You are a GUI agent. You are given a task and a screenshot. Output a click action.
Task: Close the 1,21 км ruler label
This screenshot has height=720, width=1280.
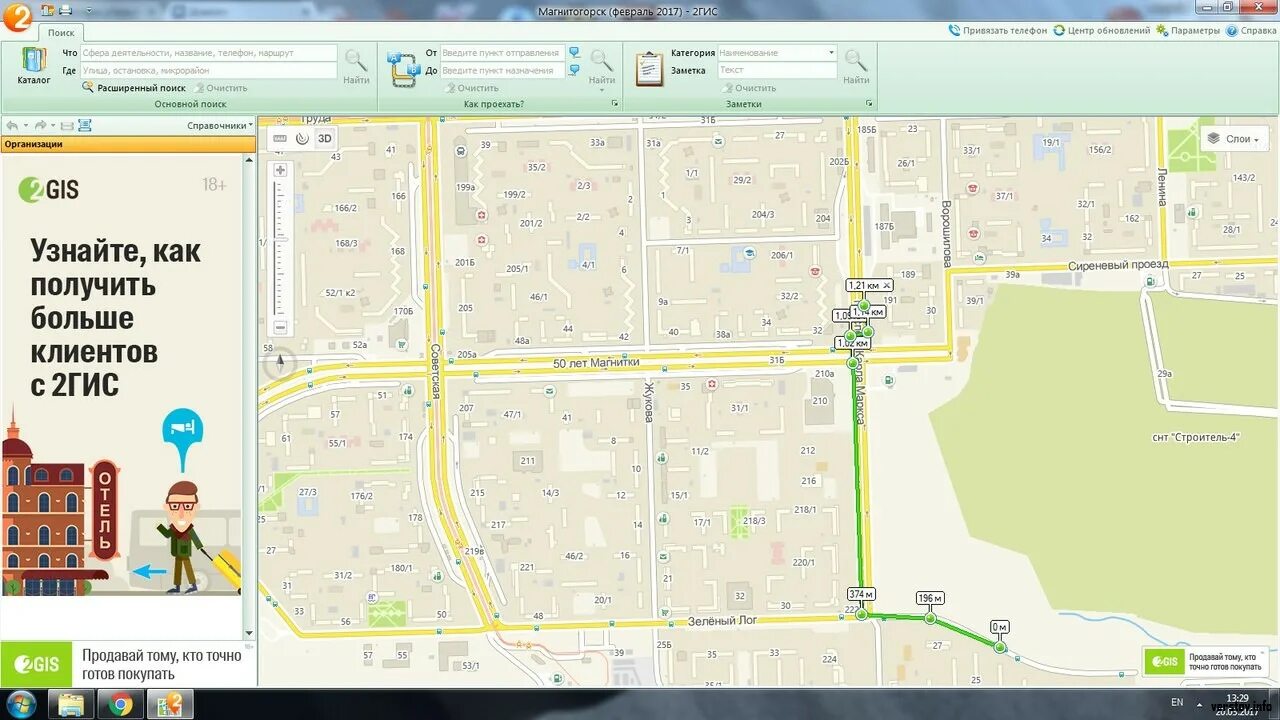point(885,286)
